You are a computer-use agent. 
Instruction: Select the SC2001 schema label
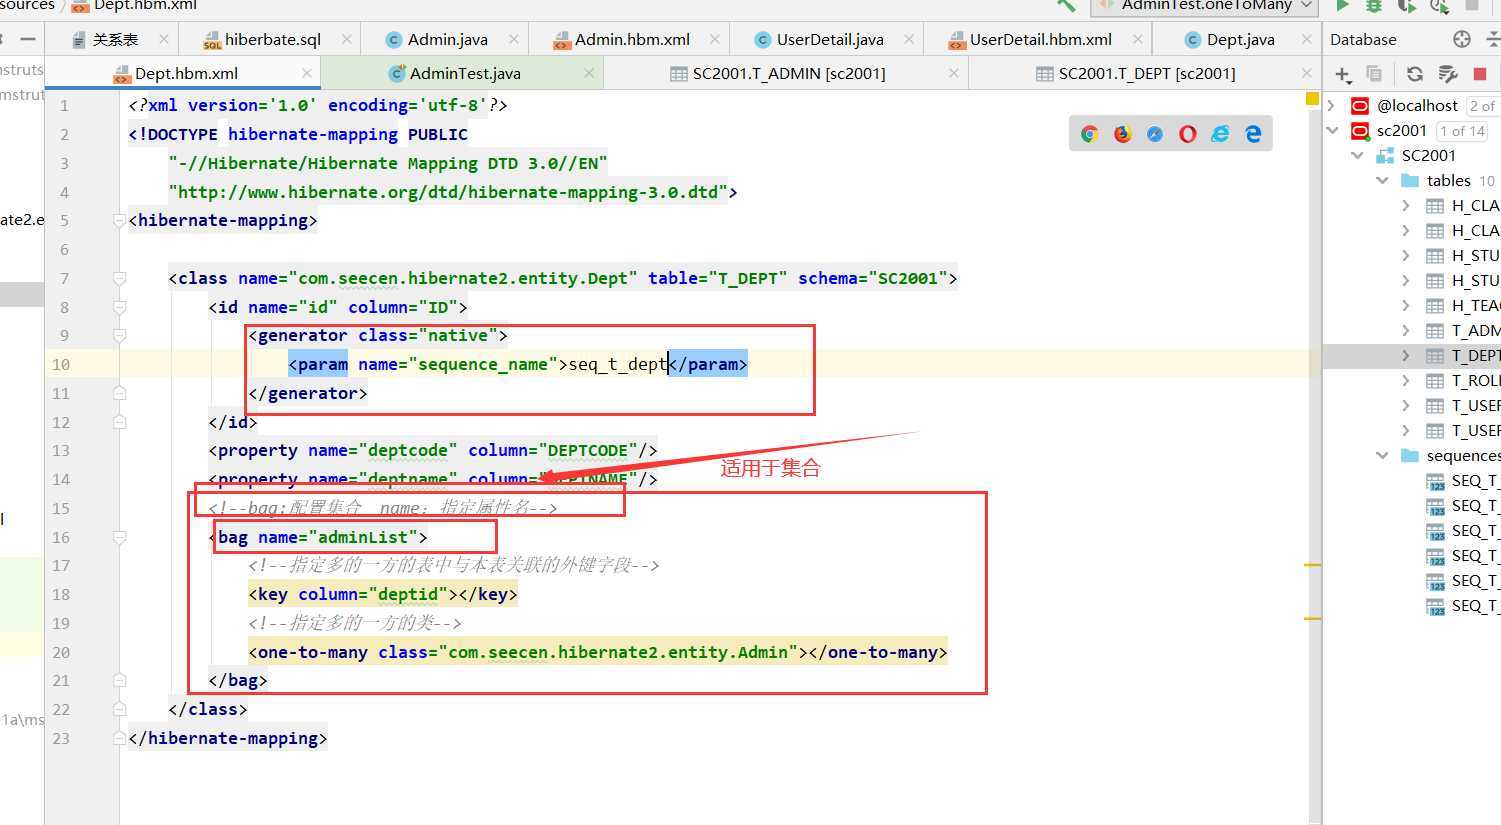(1428, 156)
